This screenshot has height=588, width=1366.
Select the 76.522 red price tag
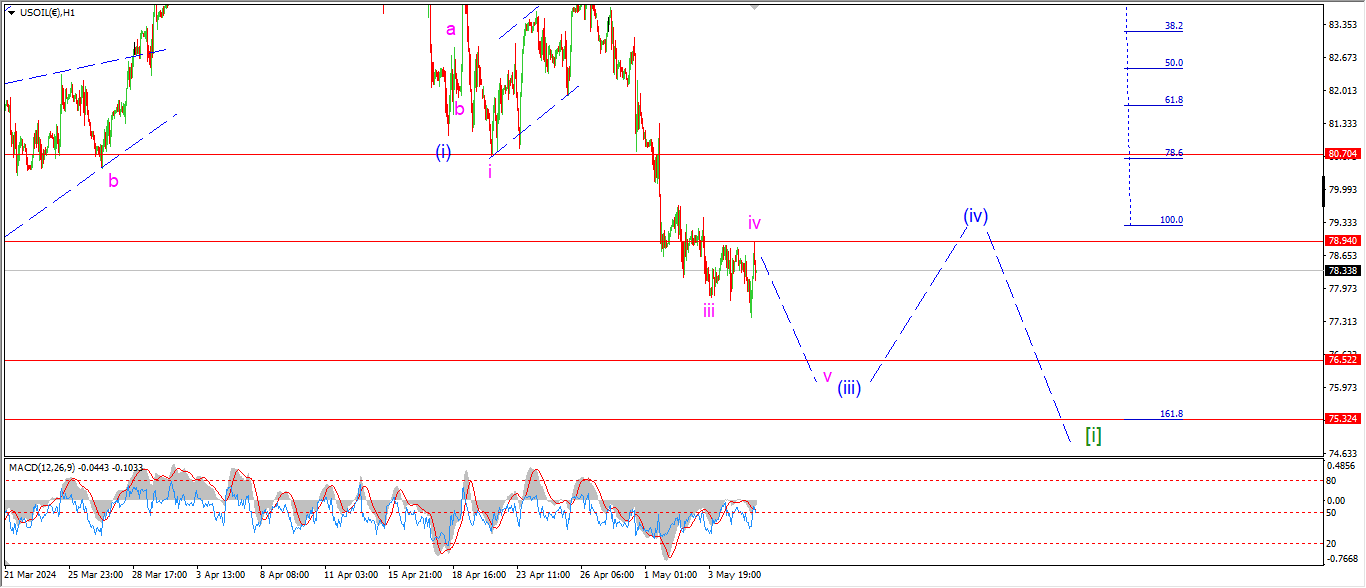[x=1341, y=359]
